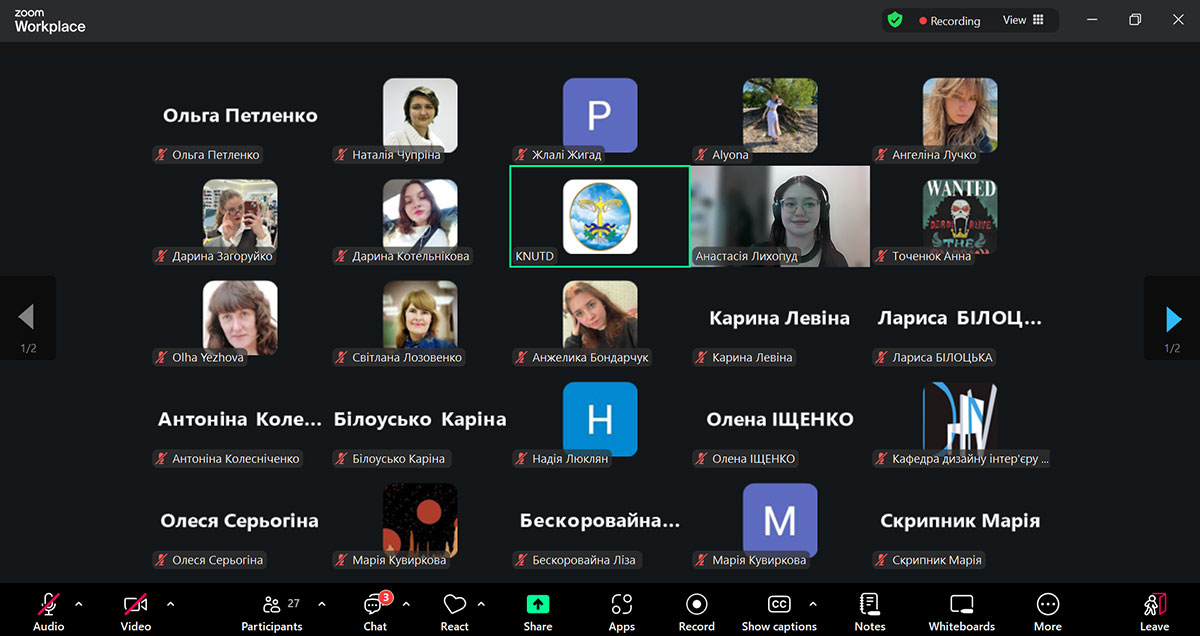
Task: Click the Record button
Action: pos(696,605)
